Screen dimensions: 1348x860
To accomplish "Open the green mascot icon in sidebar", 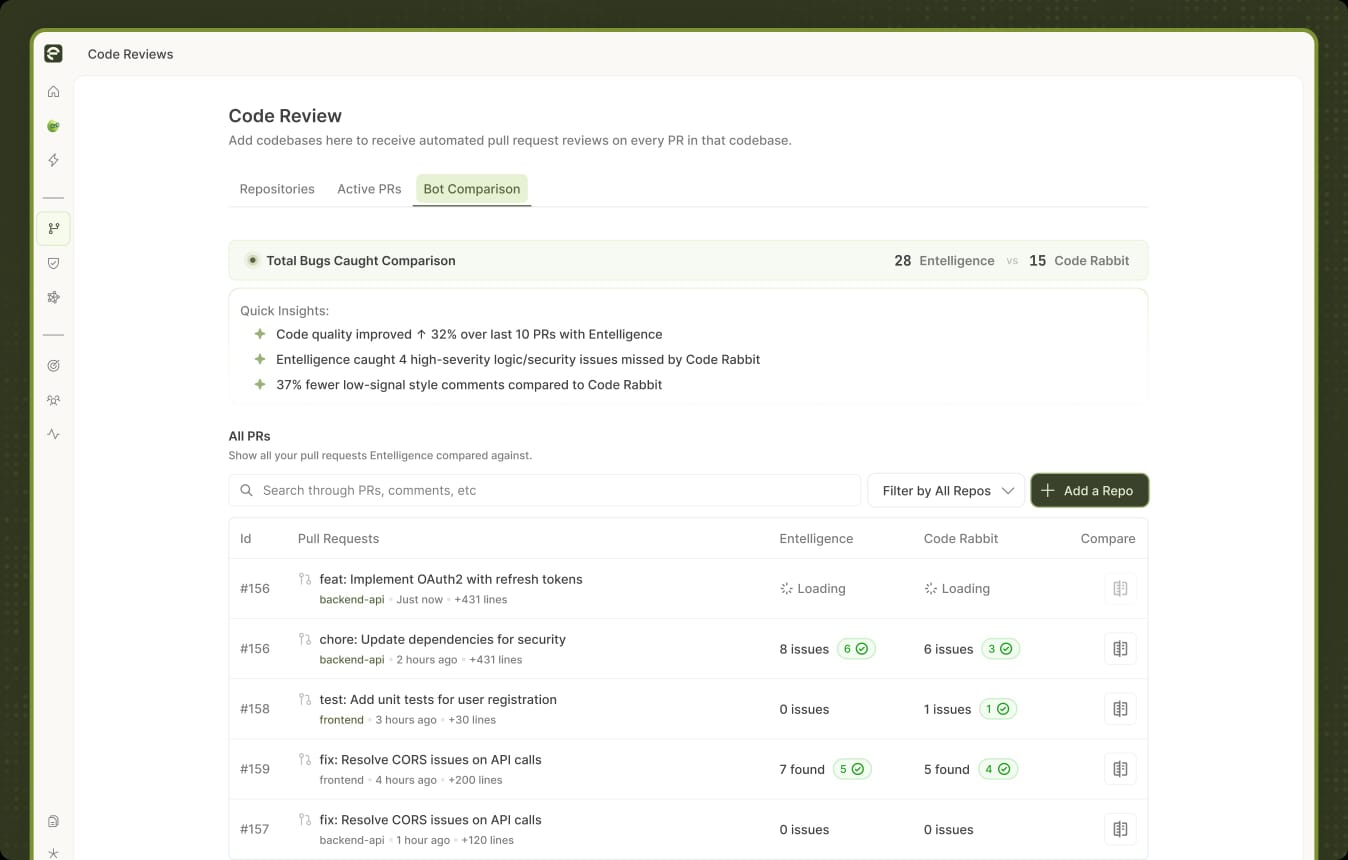I will [x=54, y=126].
